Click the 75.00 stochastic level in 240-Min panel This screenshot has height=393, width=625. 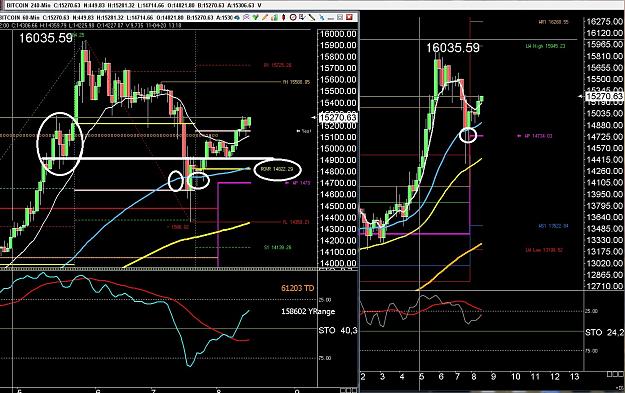point(592,351)
